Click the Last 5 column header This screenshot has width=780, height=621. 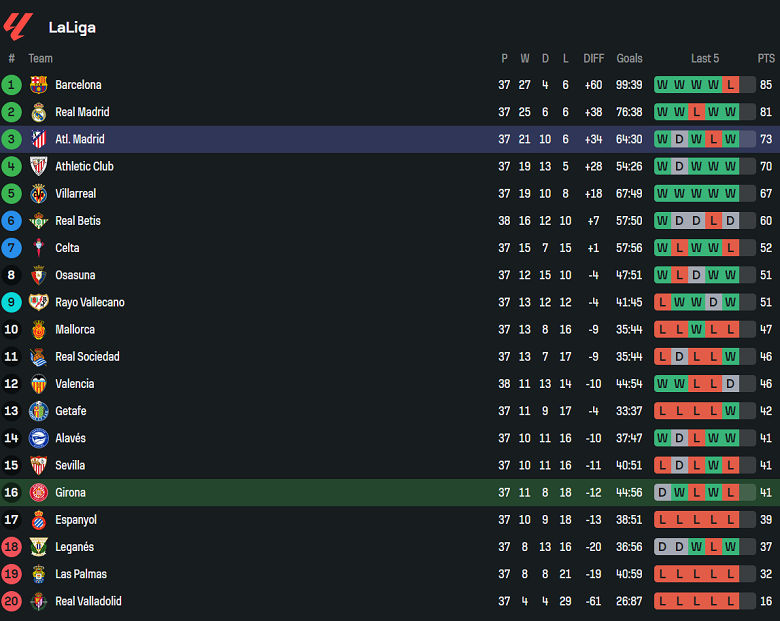[x=704, y=58]
